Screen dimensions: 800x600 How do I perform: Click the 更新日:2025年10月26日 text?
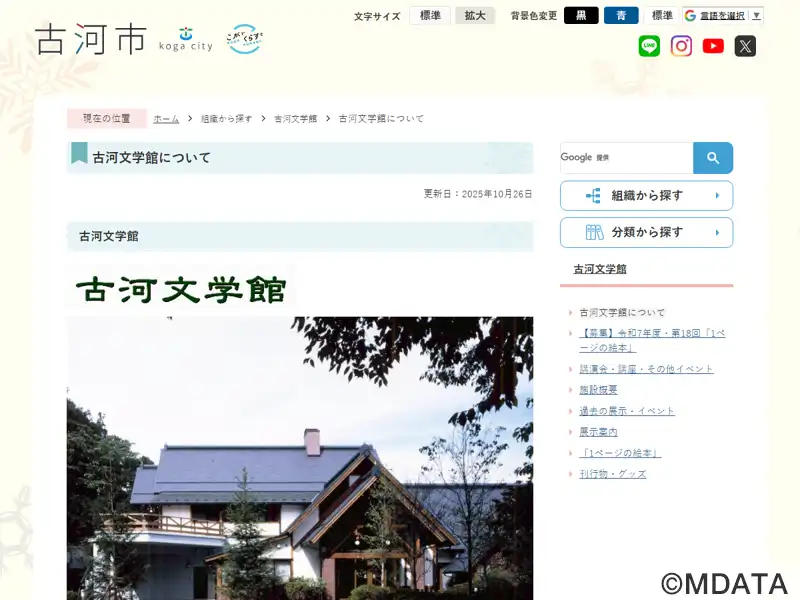click(x=478, y=194)
